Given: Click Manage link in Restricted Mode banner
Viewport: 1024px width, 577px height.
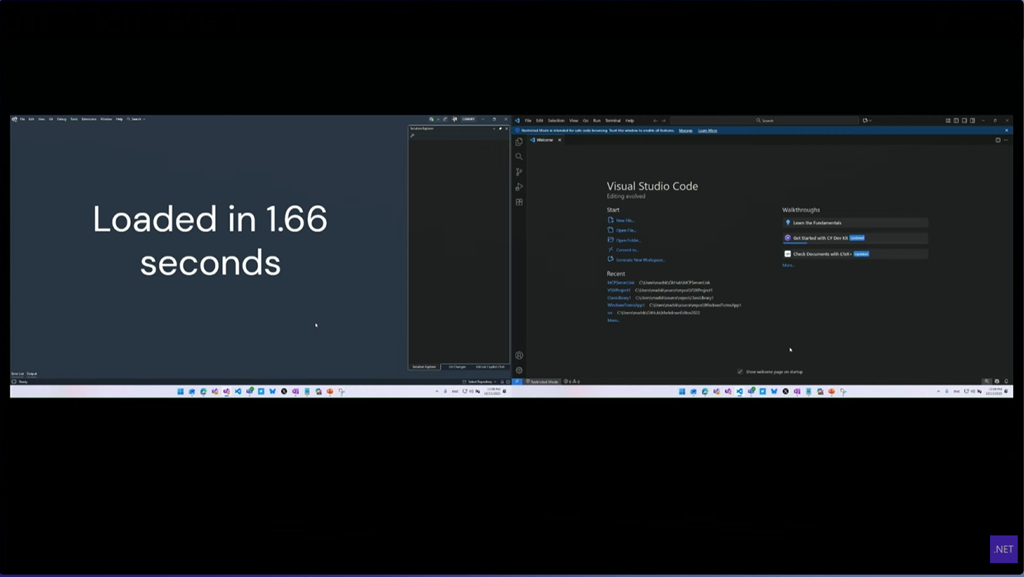Looking at the screenshot, I should 686,131.
